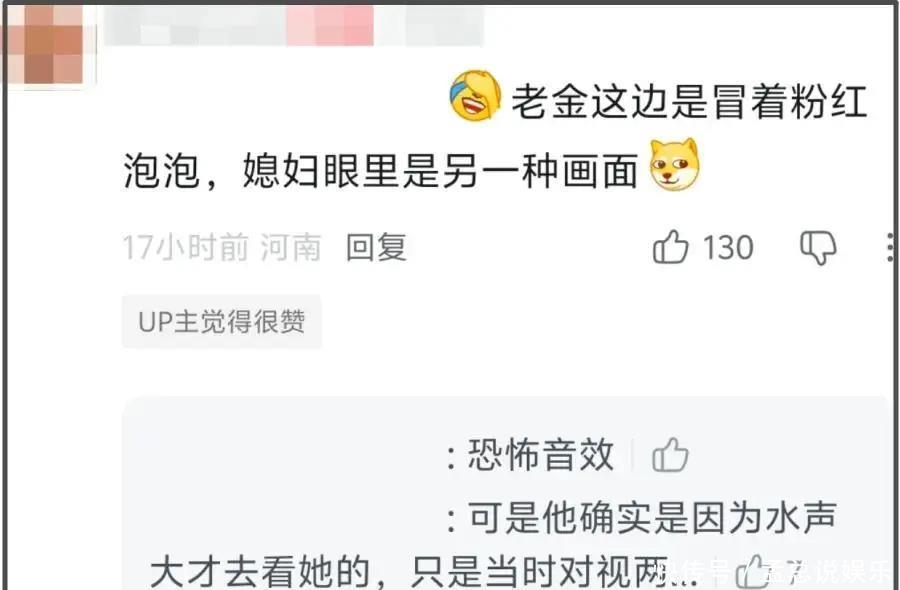Click the UP主觉得很赞 tag
Screen dimensions: 900x590
(x=222, y=321)
